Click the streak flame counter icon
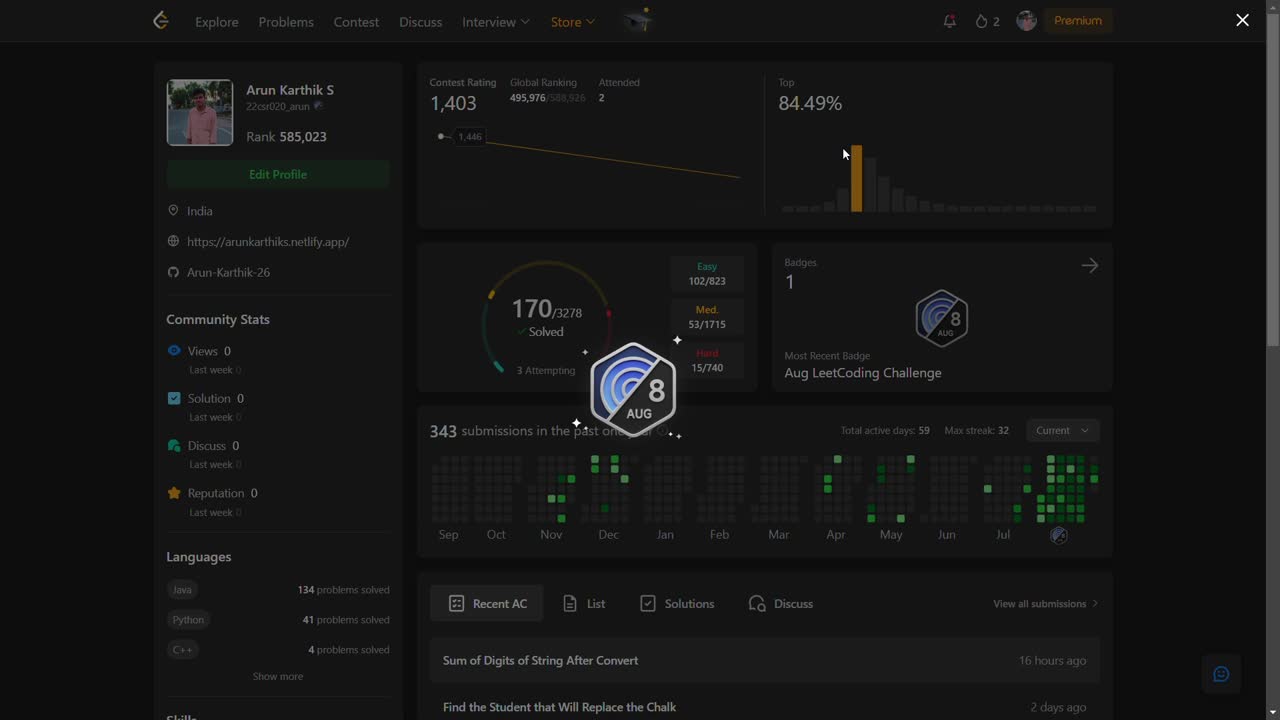 [986, 21]
